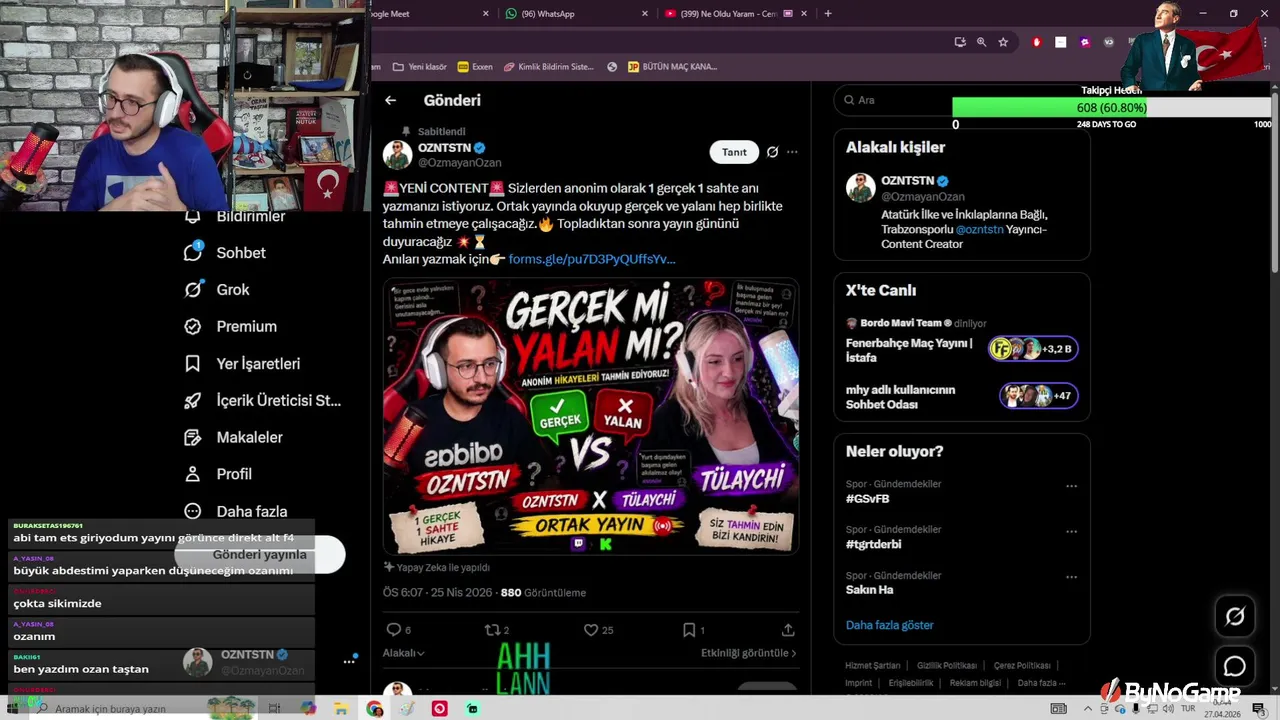Open Kimlik Bildirim Sistemi bookmark
This screenshot has height=720, width=1280.
coord(548,67)
